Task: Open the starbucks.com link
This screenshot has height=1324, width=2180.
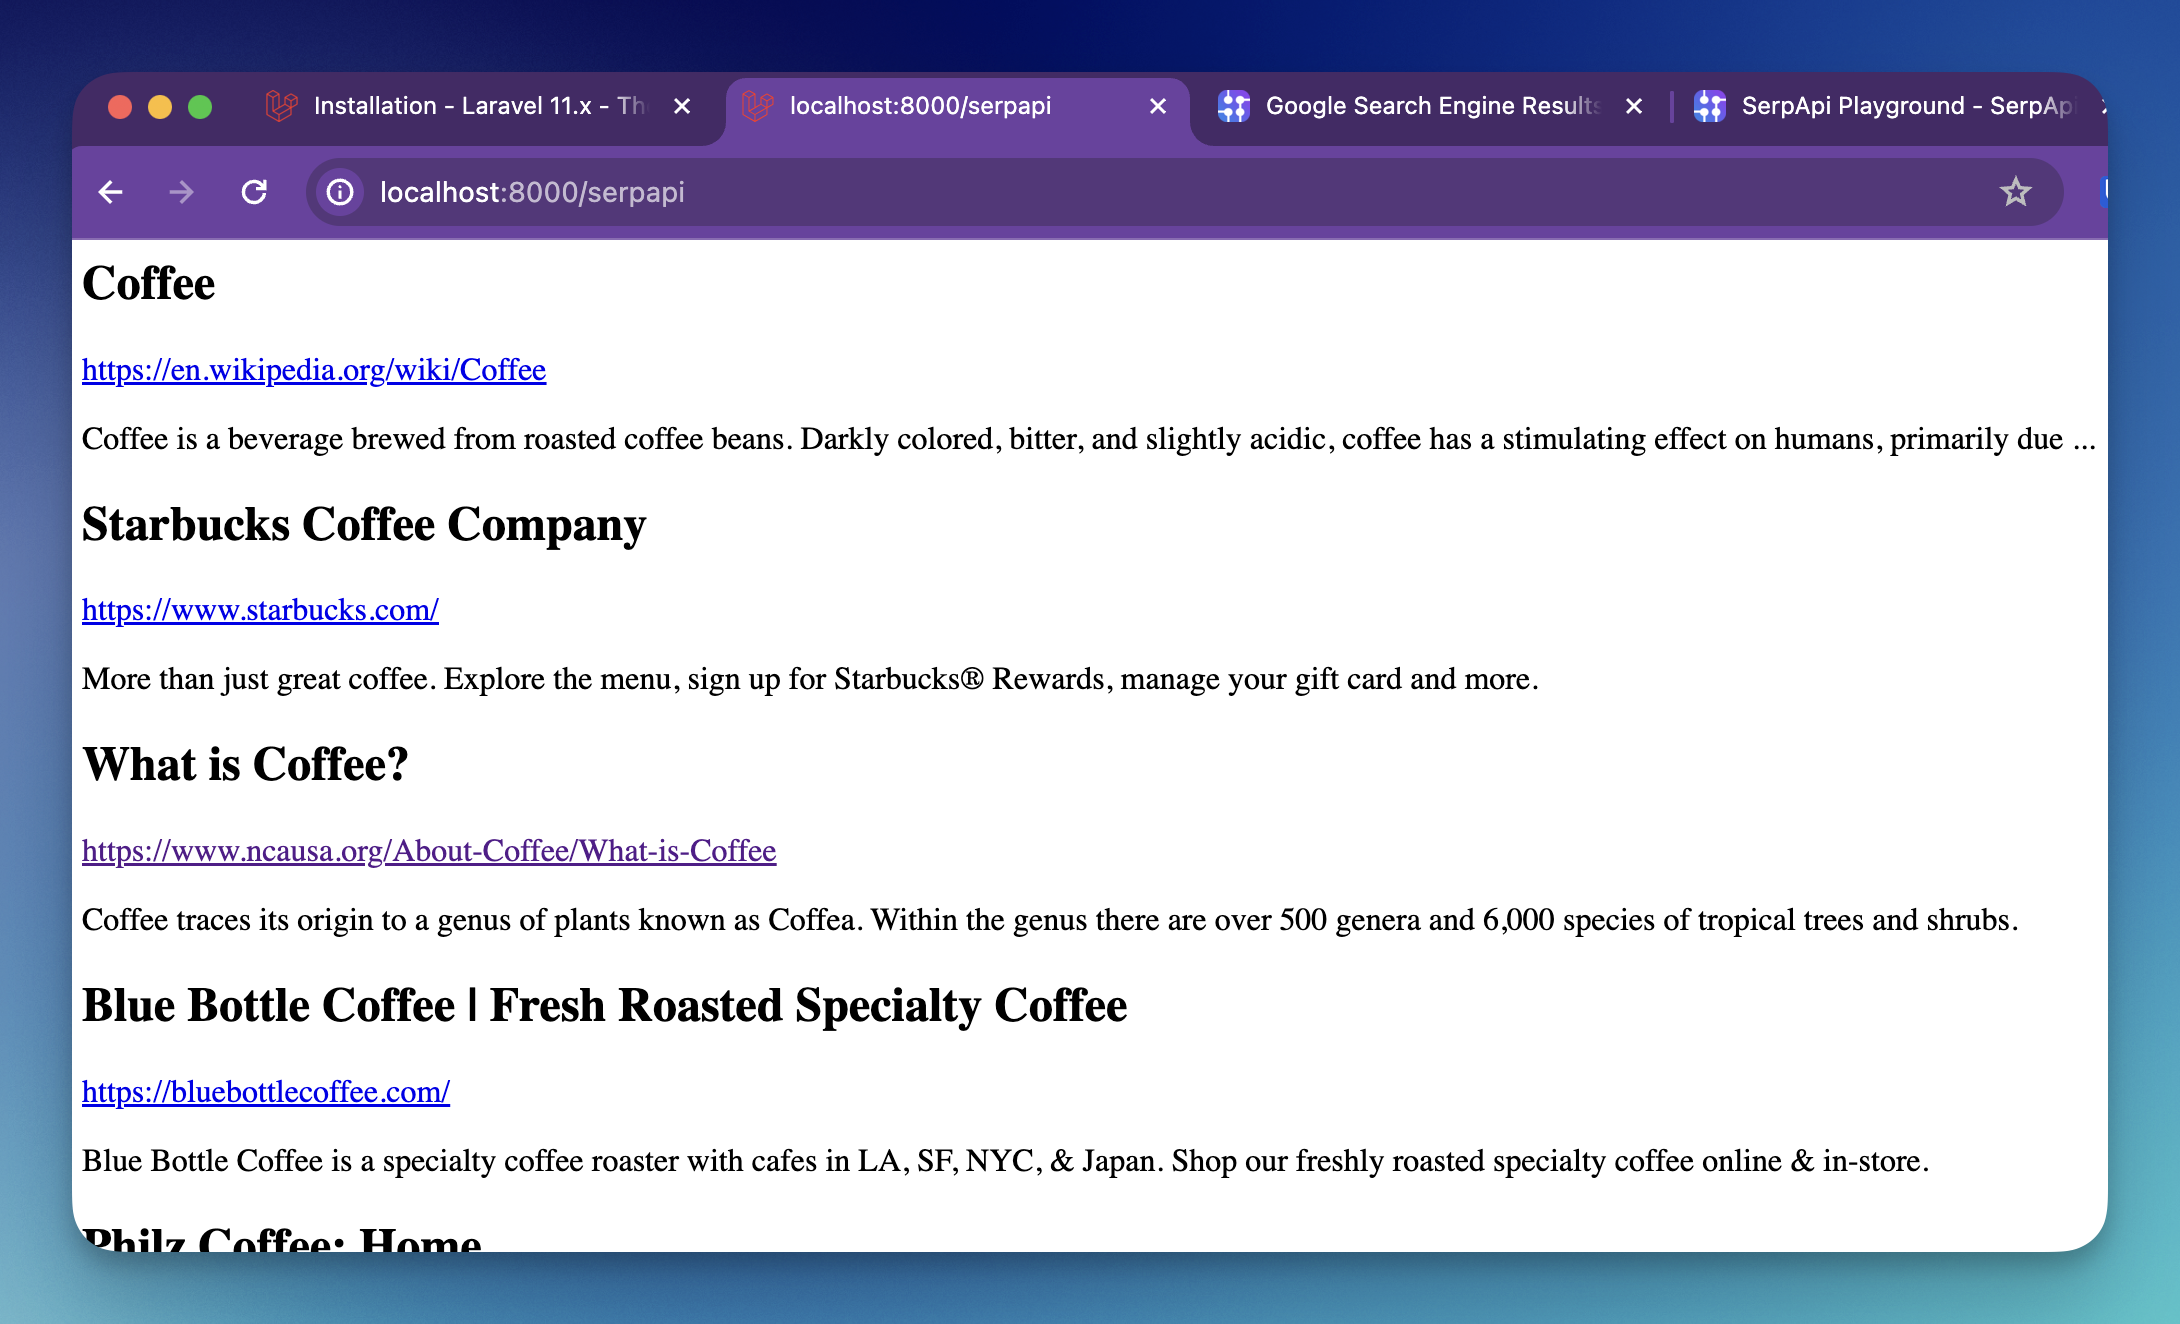Action: point(260,610)
